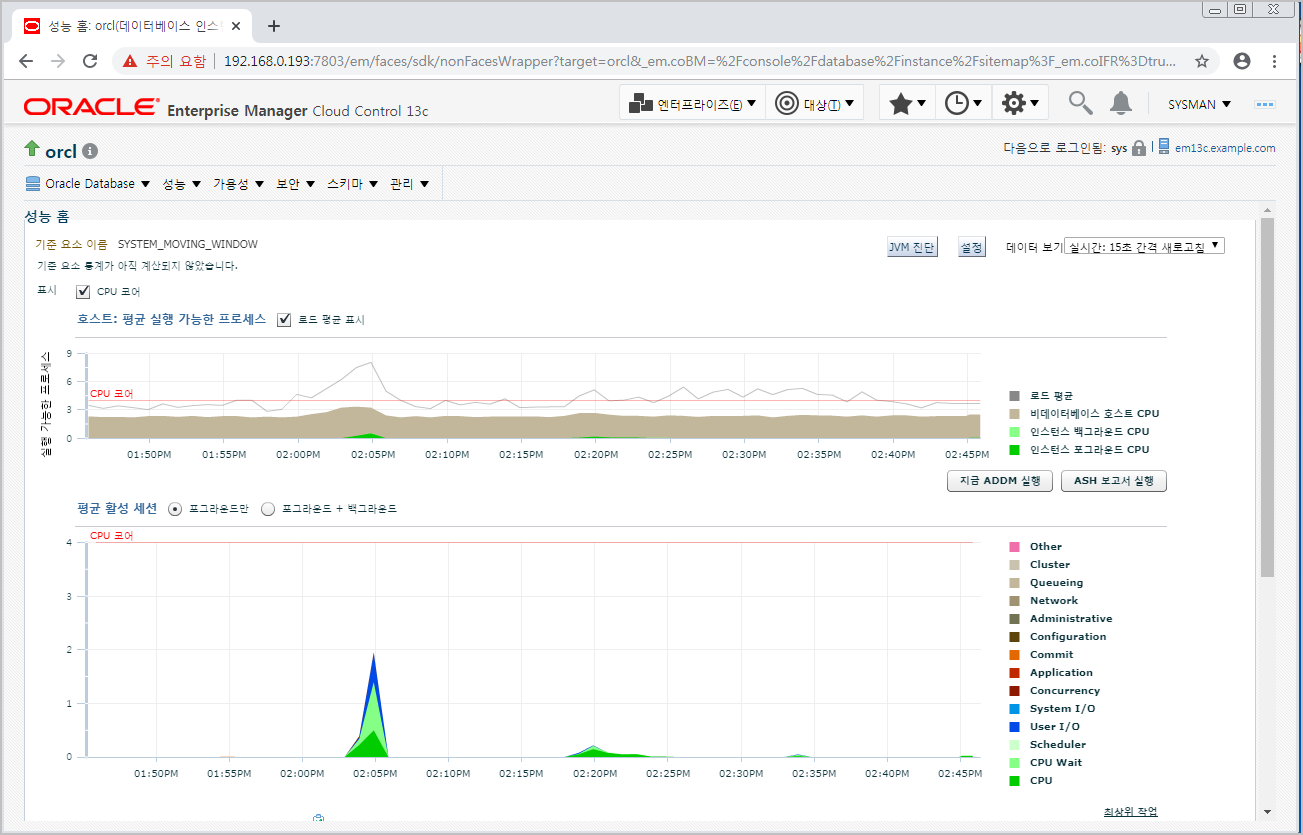Open the 가용성 menu
The height and width of the screenshot is (835, 1303).
pyautogui.click(x=239, y=184)
